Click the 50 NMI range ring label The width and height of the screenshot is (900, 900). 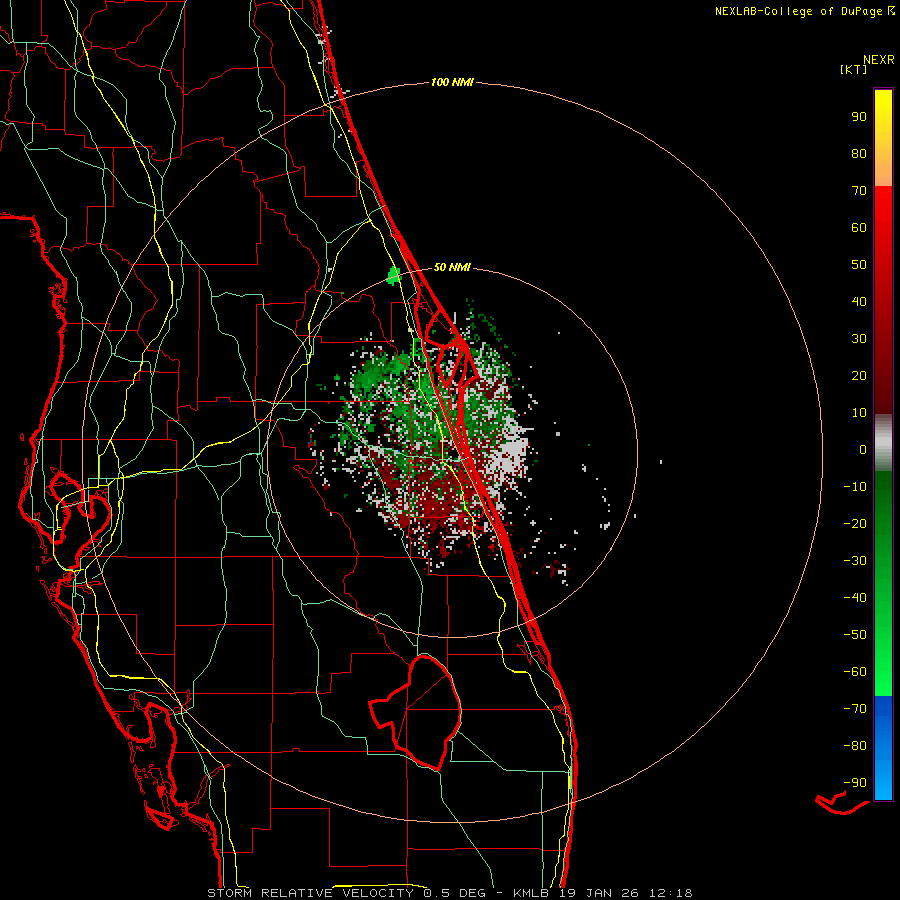point(452,267)
